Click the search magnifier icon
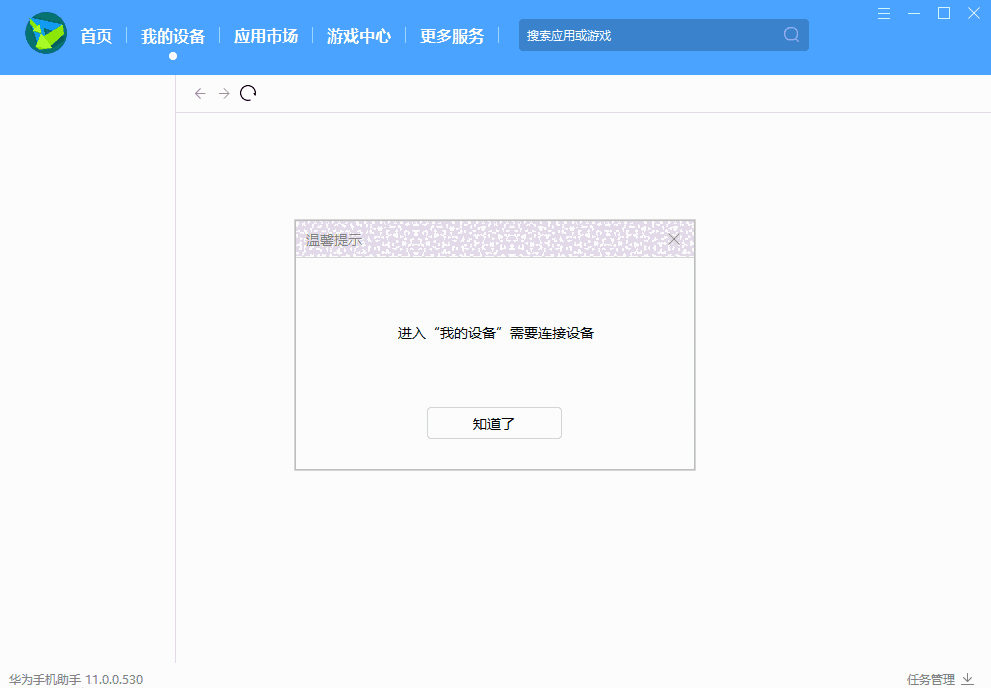The width and height of the screenshot is (991, 688). (791, 35)
